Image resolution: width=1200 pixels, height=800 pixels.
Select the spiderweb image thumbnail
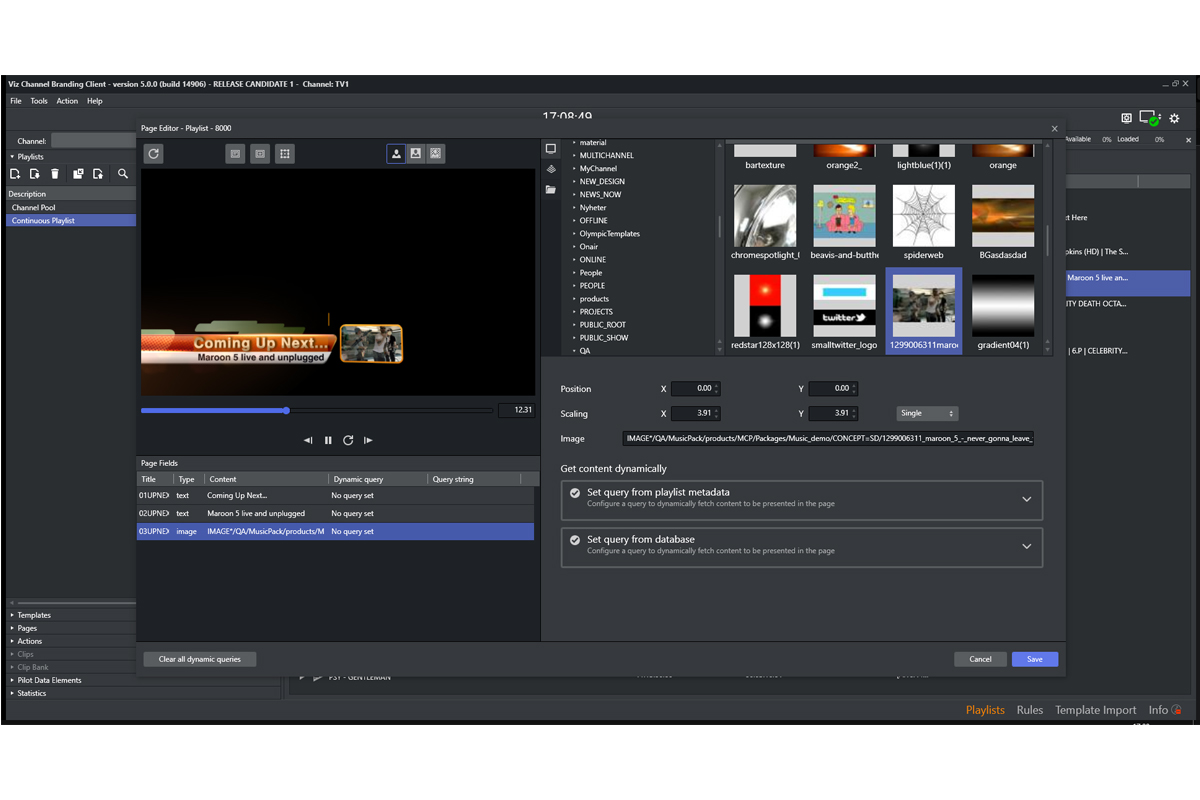(x=923, y=215)
